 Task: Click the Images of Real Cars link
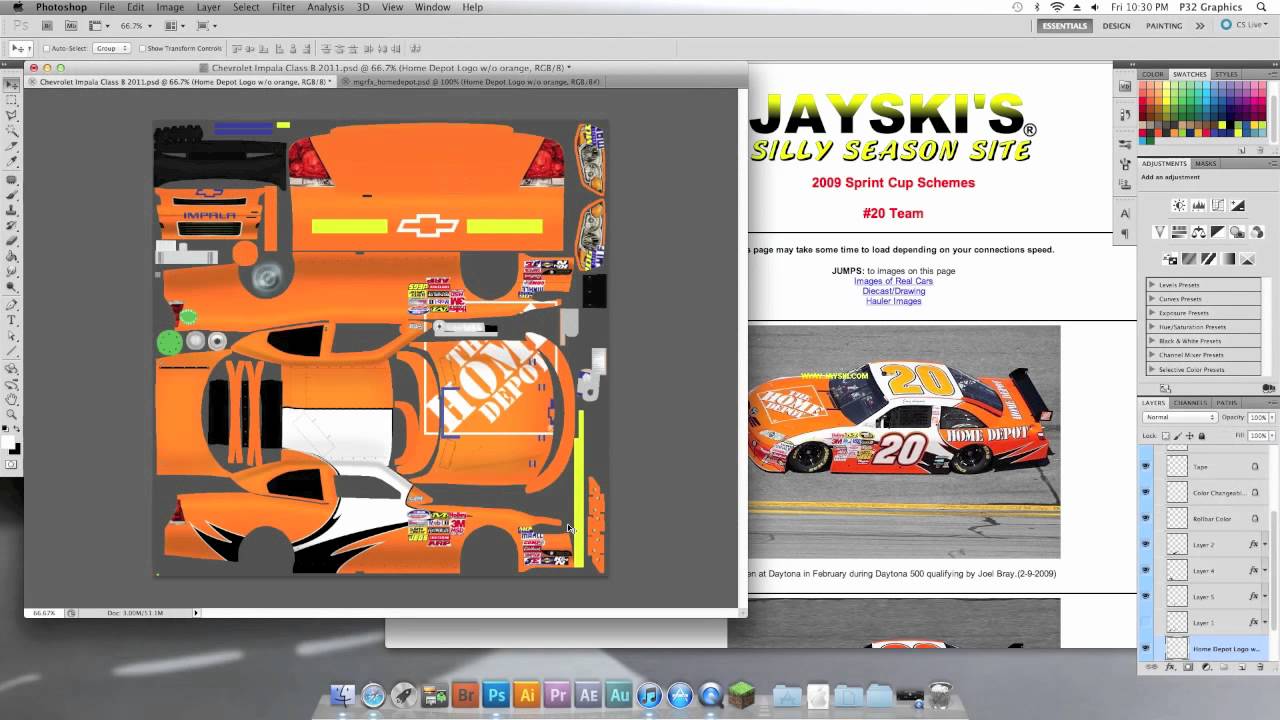click(893, 281)
